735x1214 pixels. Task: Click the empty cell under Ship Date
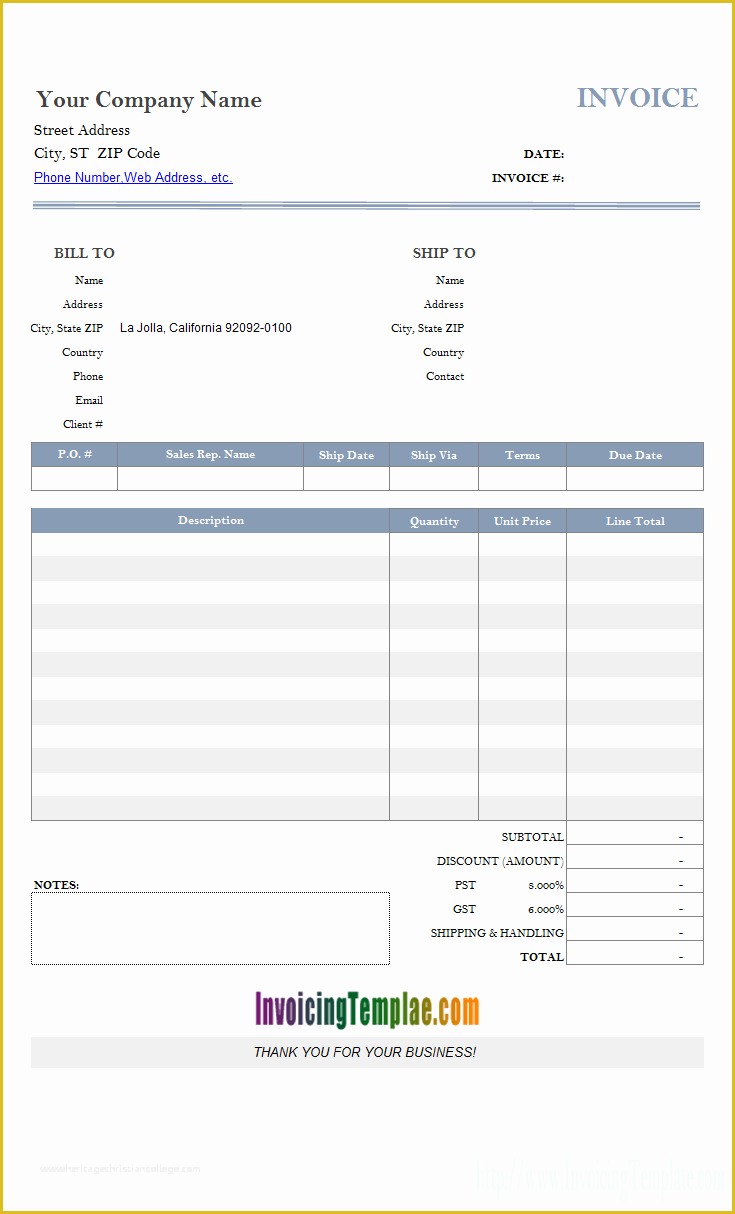click(347, 479)
